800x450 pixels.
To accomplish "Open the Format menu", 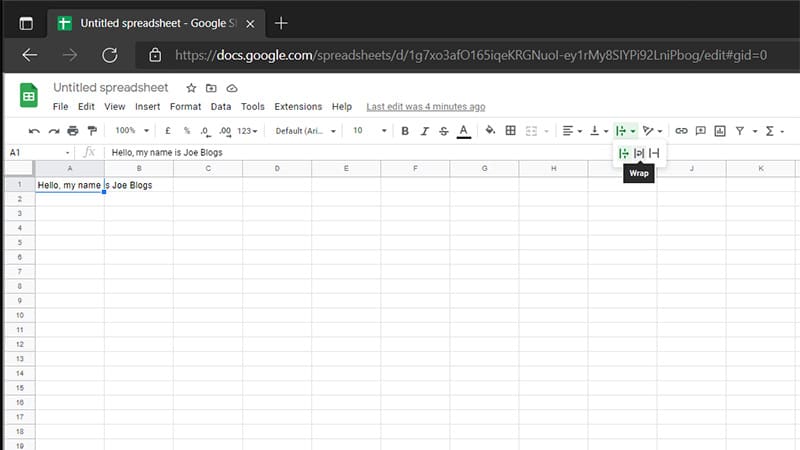I will [185, 106].
